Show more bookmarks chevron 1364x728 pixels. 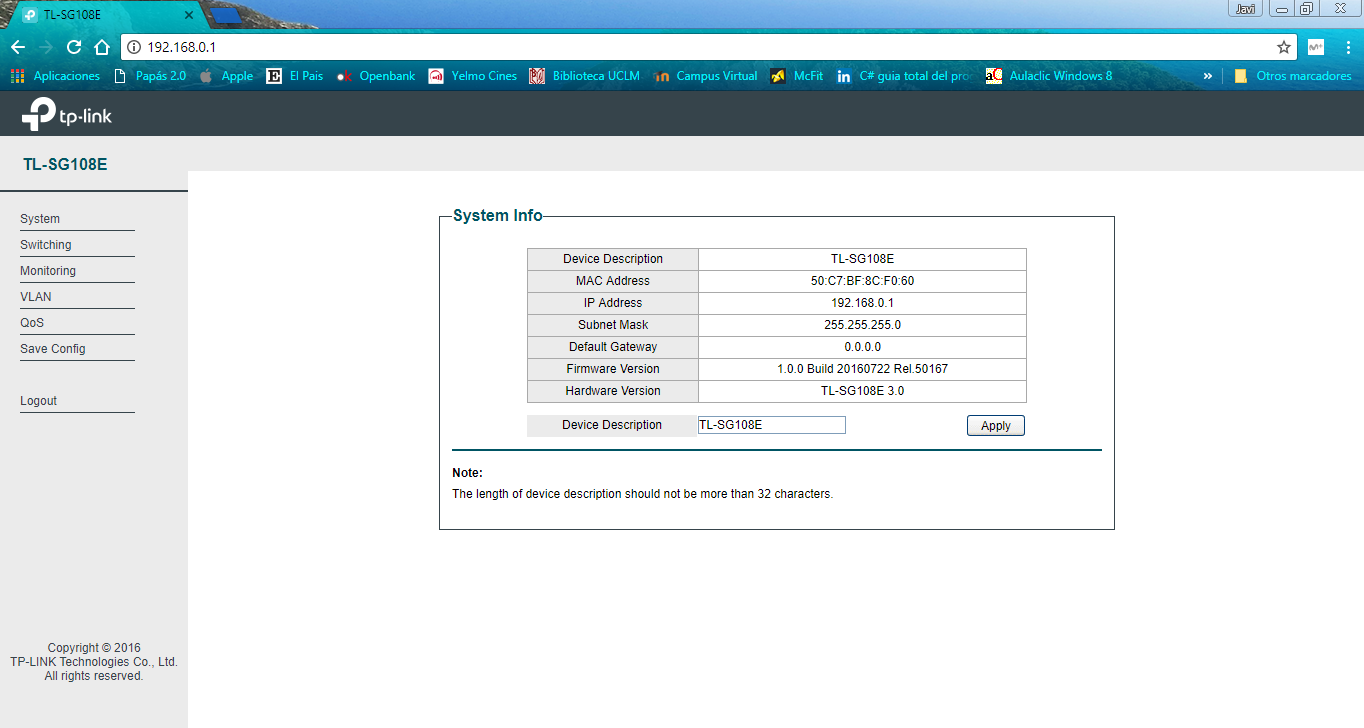(1207, 76)
